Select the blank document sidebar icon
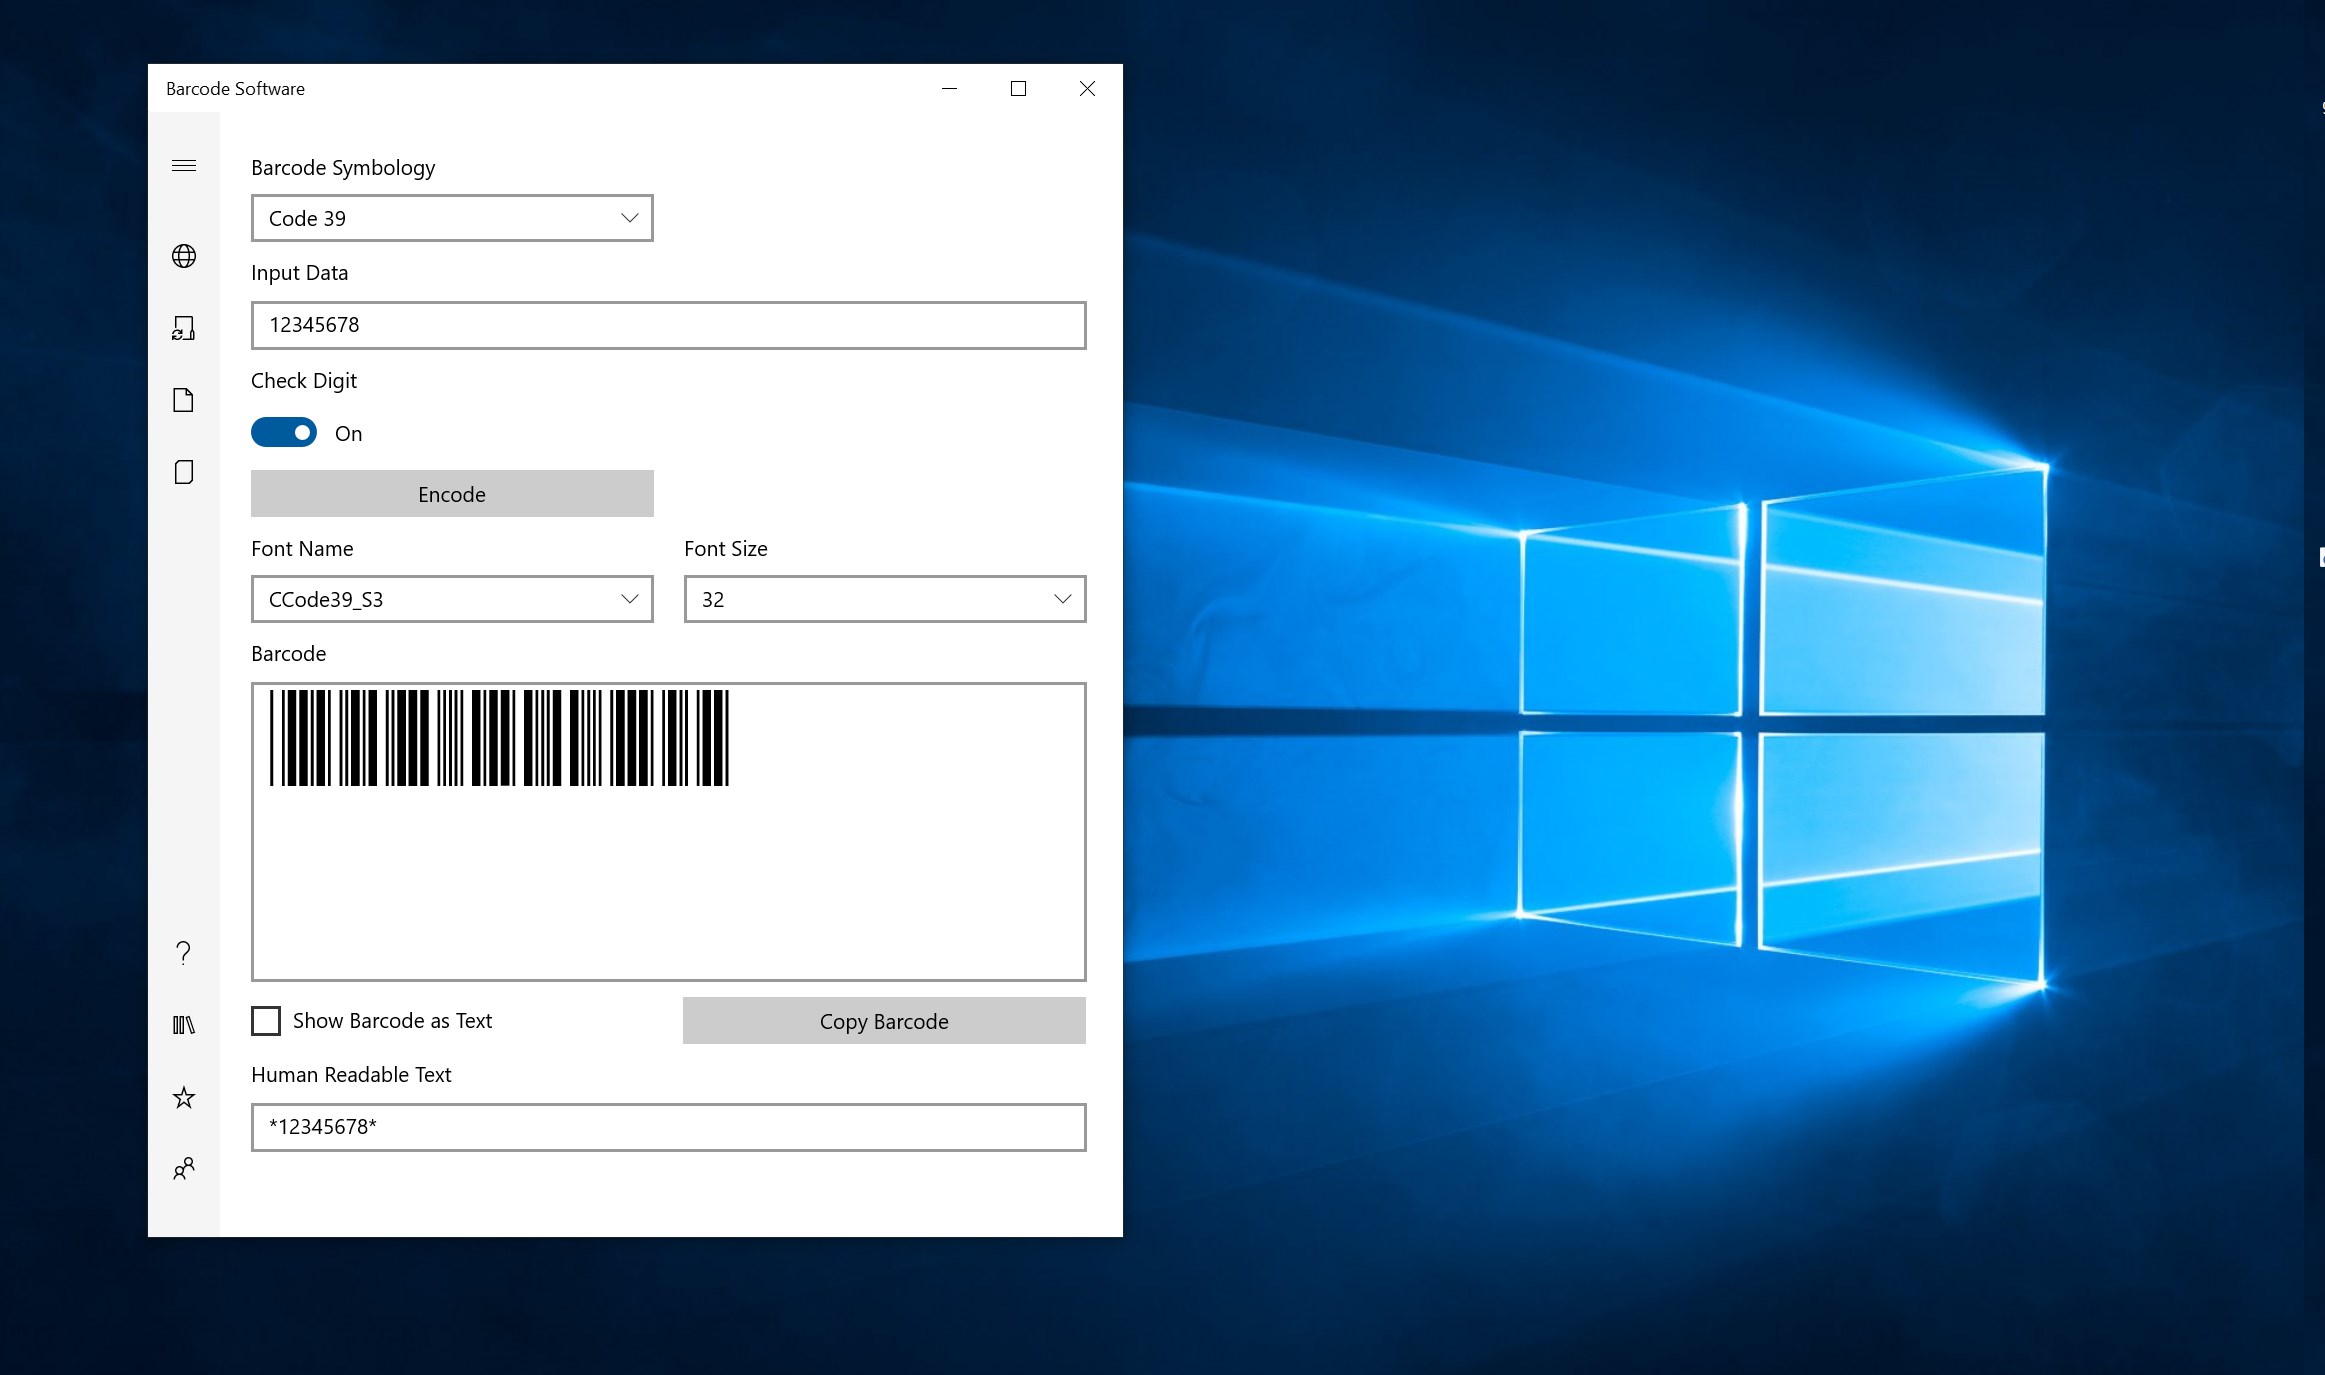The image size is (2325, 1375). pyautogui.click(x=184, y=400)
